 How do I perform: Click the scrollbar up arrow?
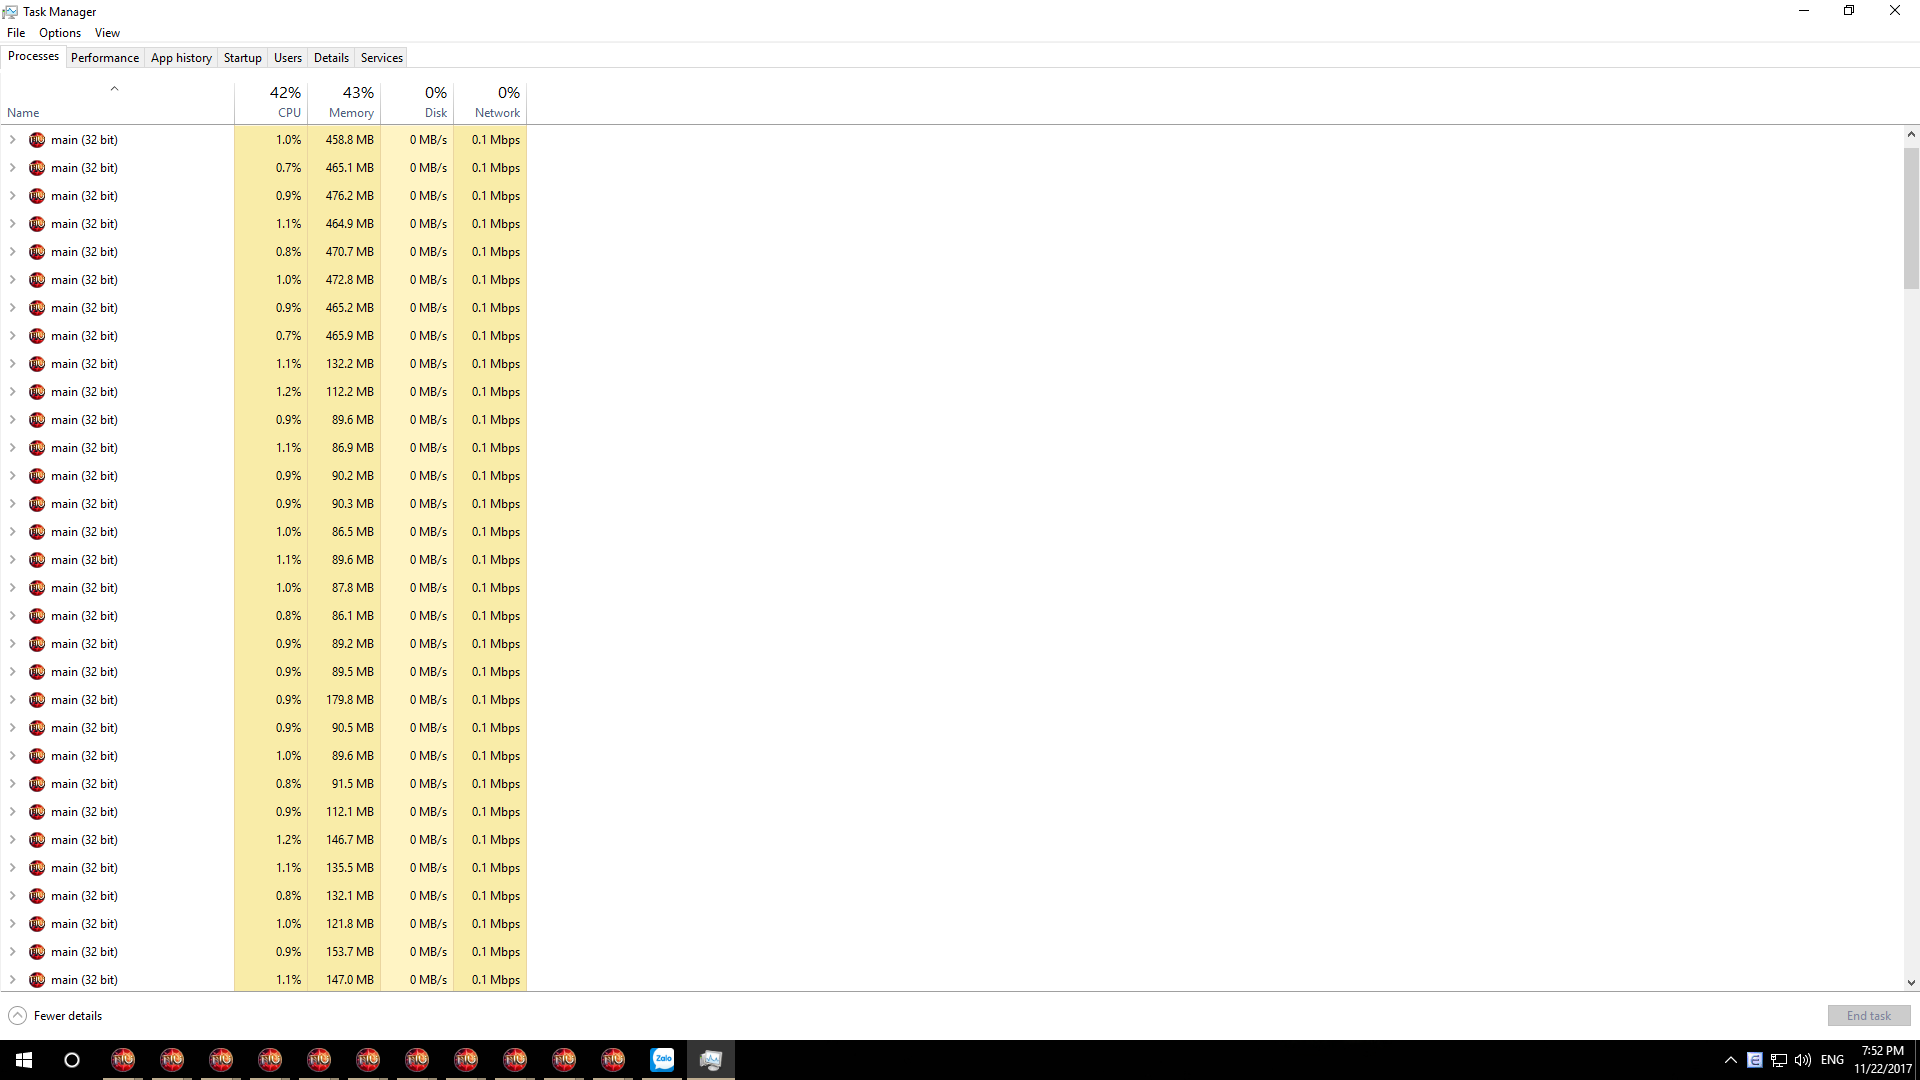(x=1911, y=134)
